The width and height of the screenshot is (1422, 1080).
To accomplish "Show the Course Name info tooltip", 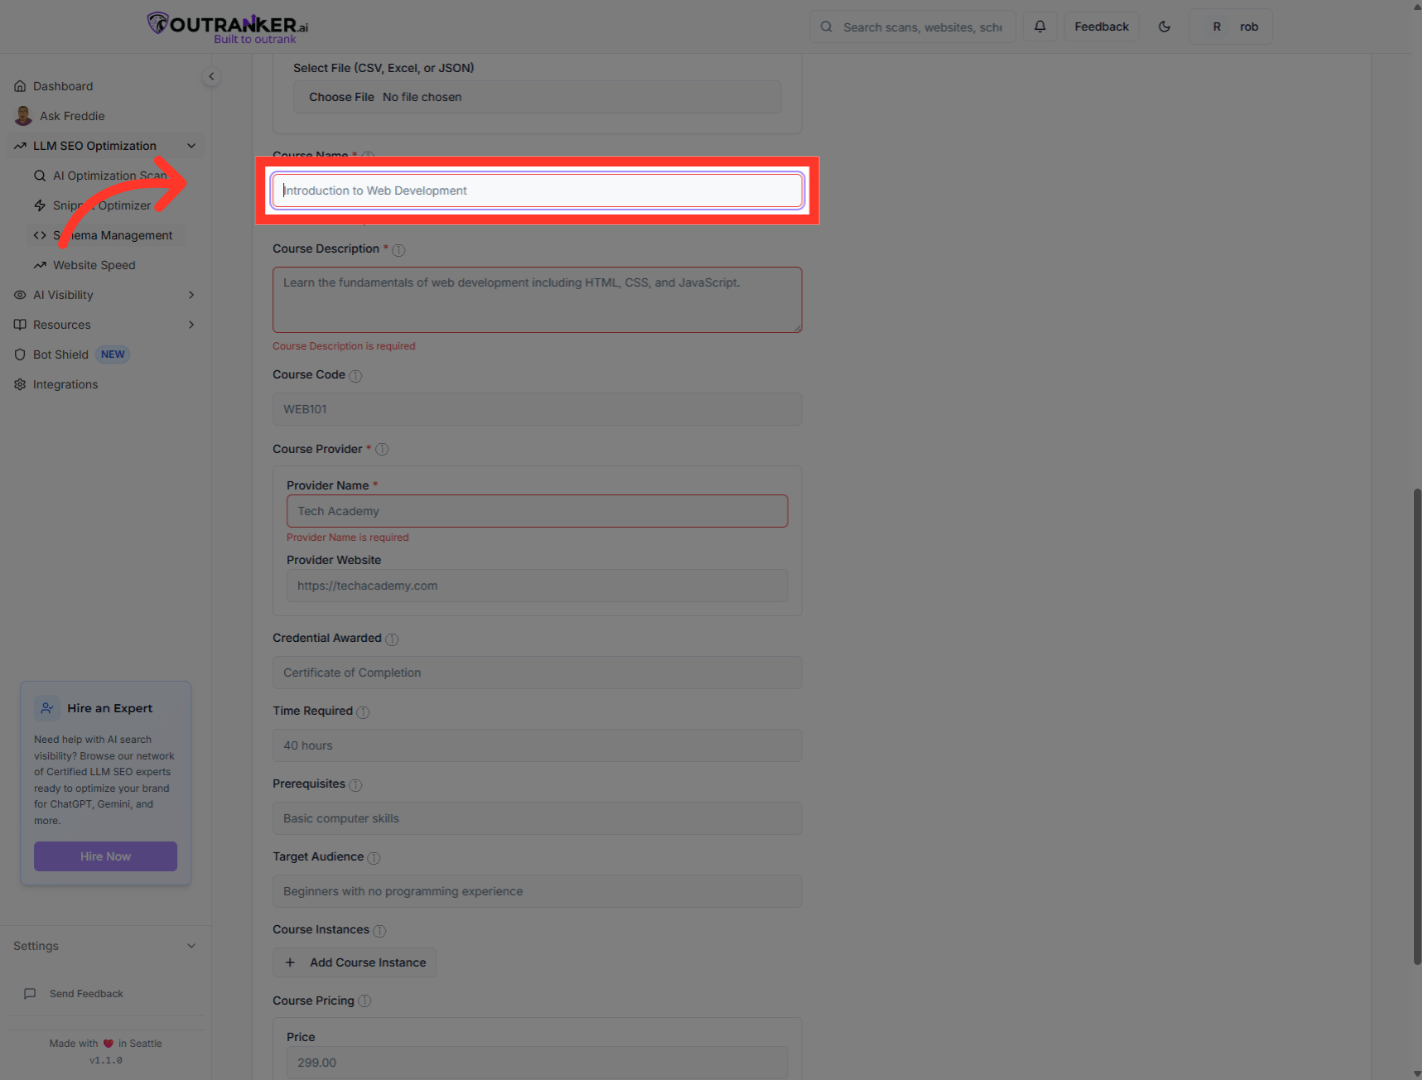I will pyautogui.click(x=367, y=156).
